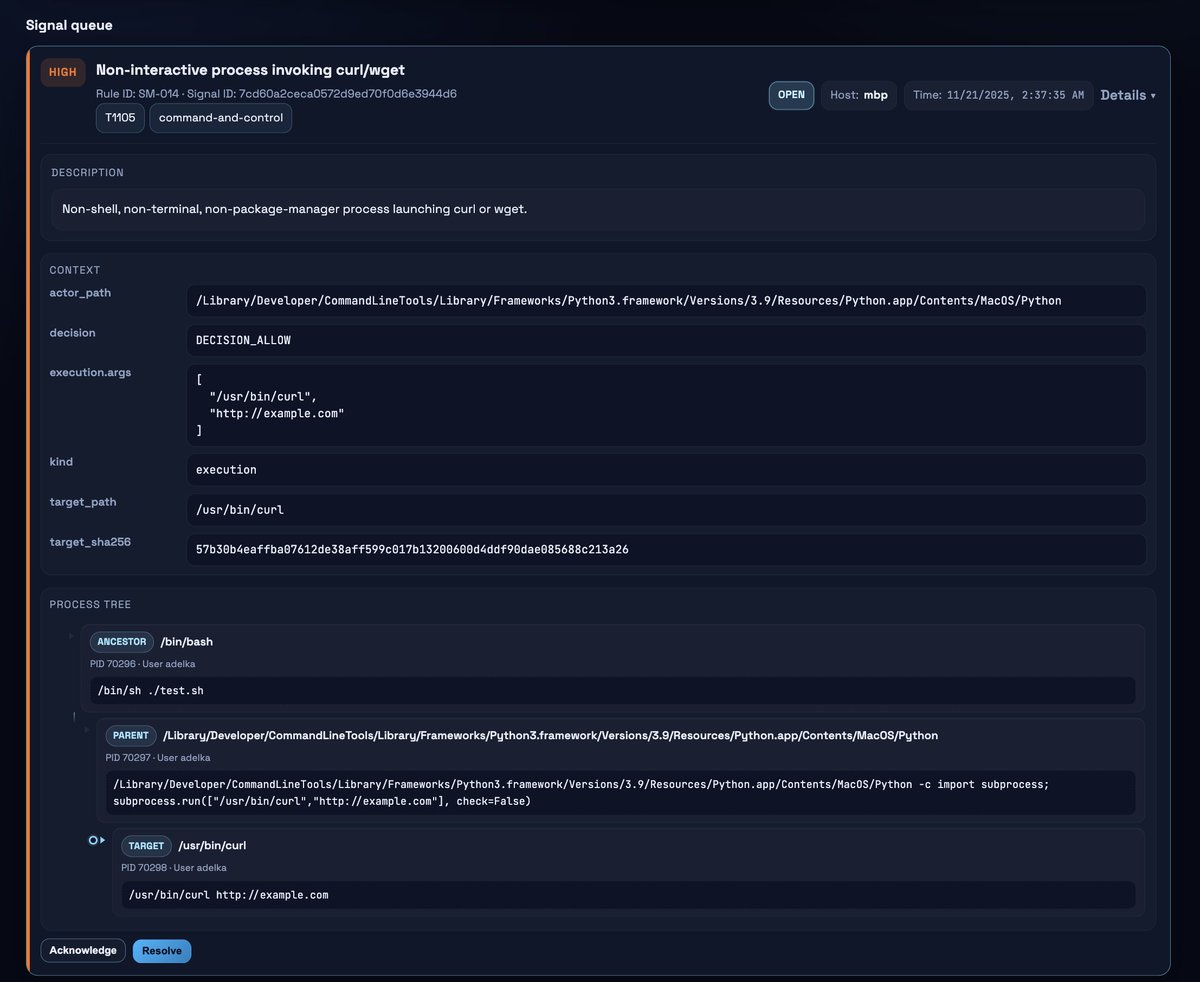The height and width of the screenshot is (982, 1200).
Task: Click the execution.args field label
Action: [90, 372]
